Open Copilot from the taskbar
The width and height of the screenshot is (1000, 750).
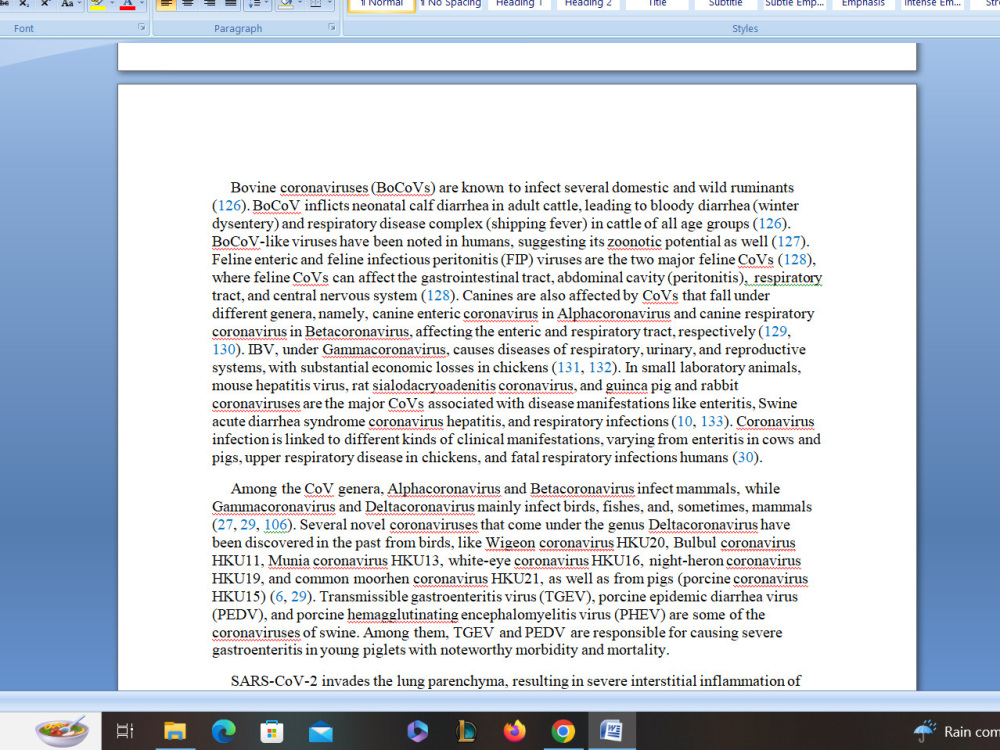coord(417,731)
